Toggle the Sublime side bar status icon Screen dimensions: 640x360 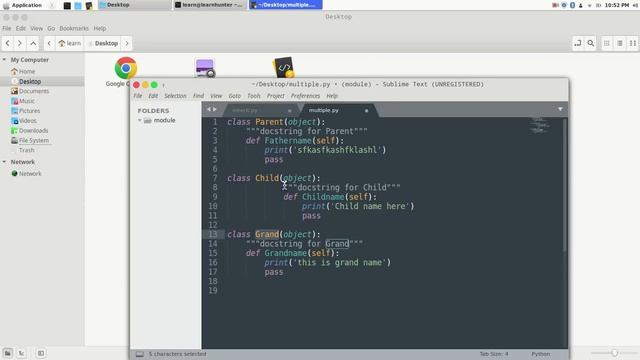pos(140,354)
